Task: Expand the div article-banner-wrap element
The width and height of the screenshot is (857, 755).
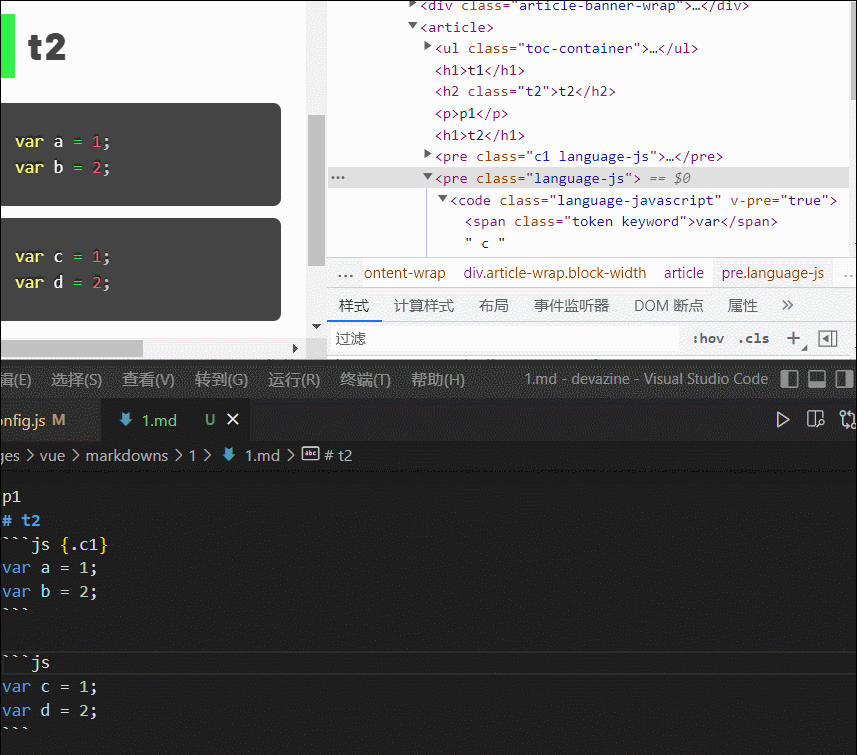Action: 413,4
